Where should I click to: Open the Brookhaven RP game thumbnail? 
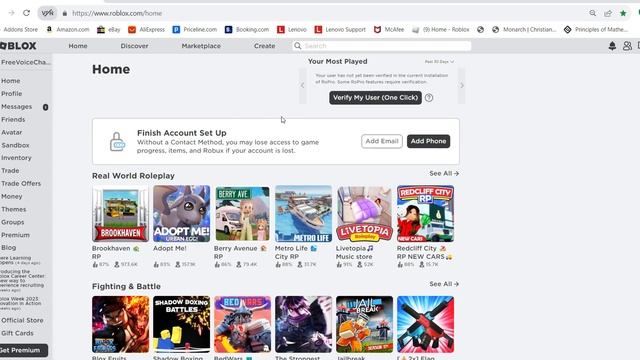(120, 214)
